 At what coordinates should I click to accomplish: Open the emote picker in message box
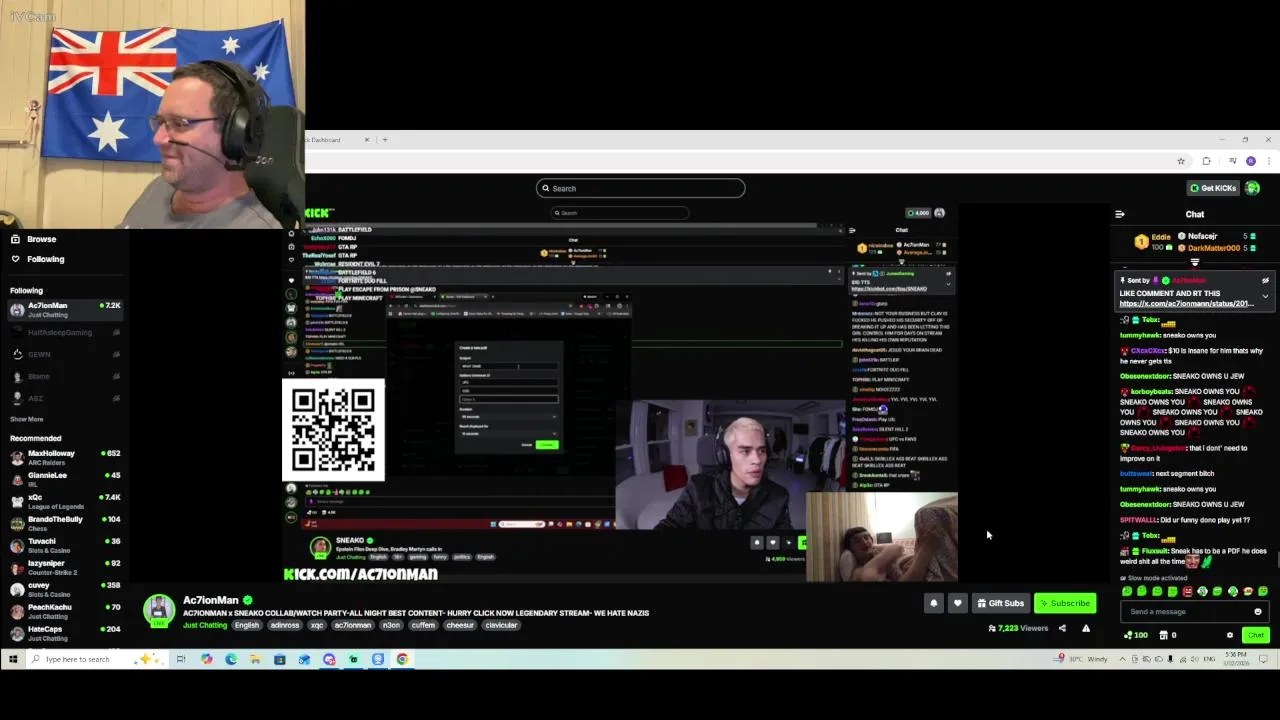[x=1258, y=612]
